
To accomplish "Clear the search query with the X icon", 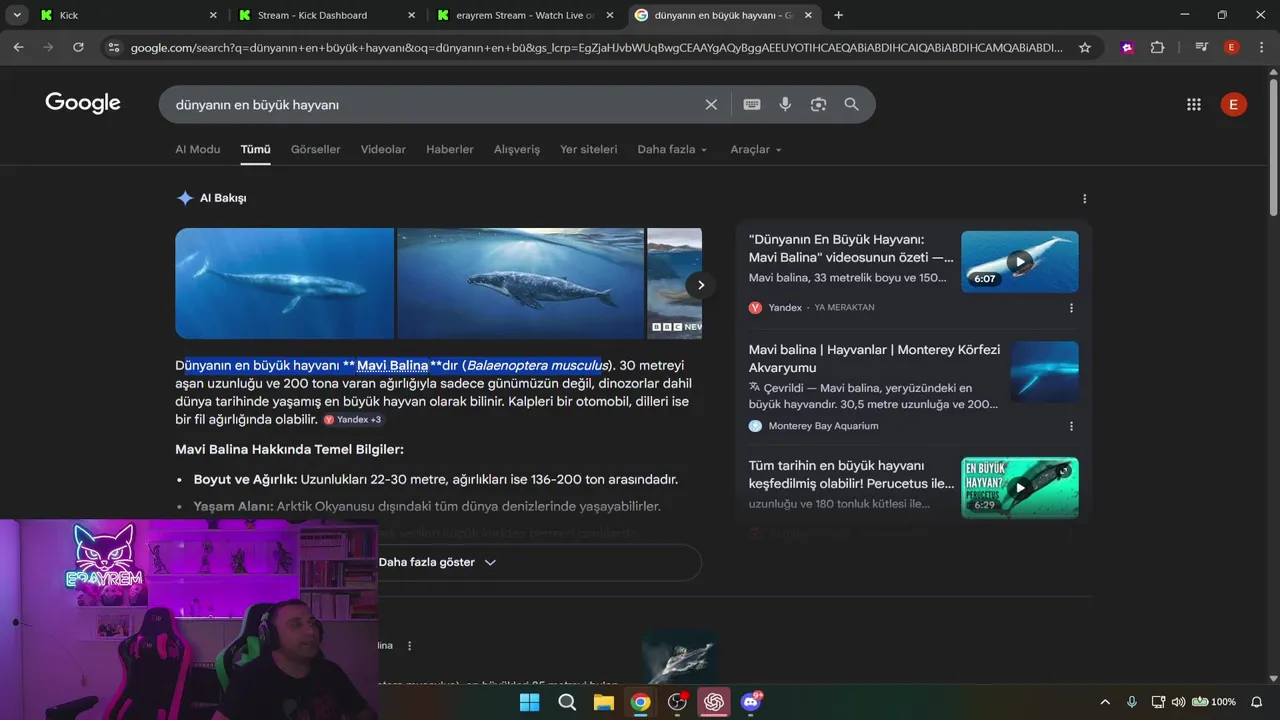I will [711, 104].
